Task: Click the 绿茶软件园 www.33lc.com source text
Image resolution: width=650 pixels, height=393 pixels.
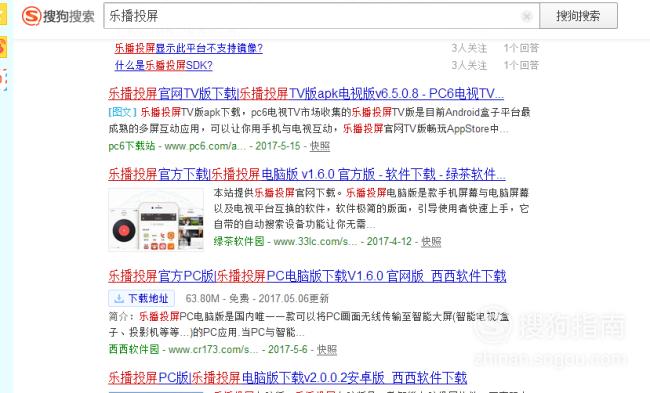Action: [x=285, y=241]
